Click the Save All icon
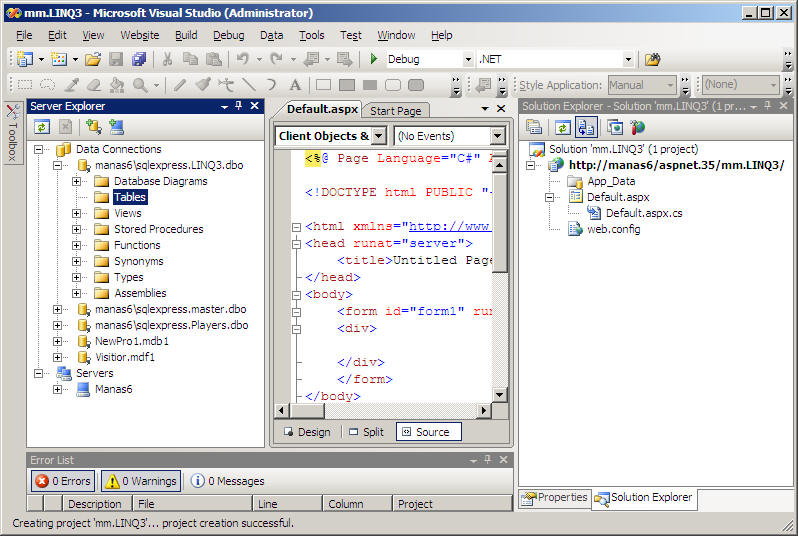Screen dimensions: 798x536 point(139,59)
